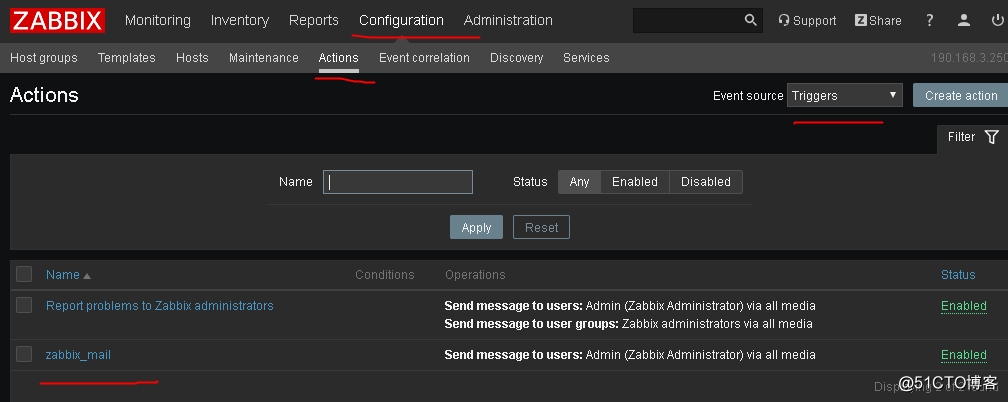Open the Reports menu
The image size is (1008, 402).
(x=314, y=21)
